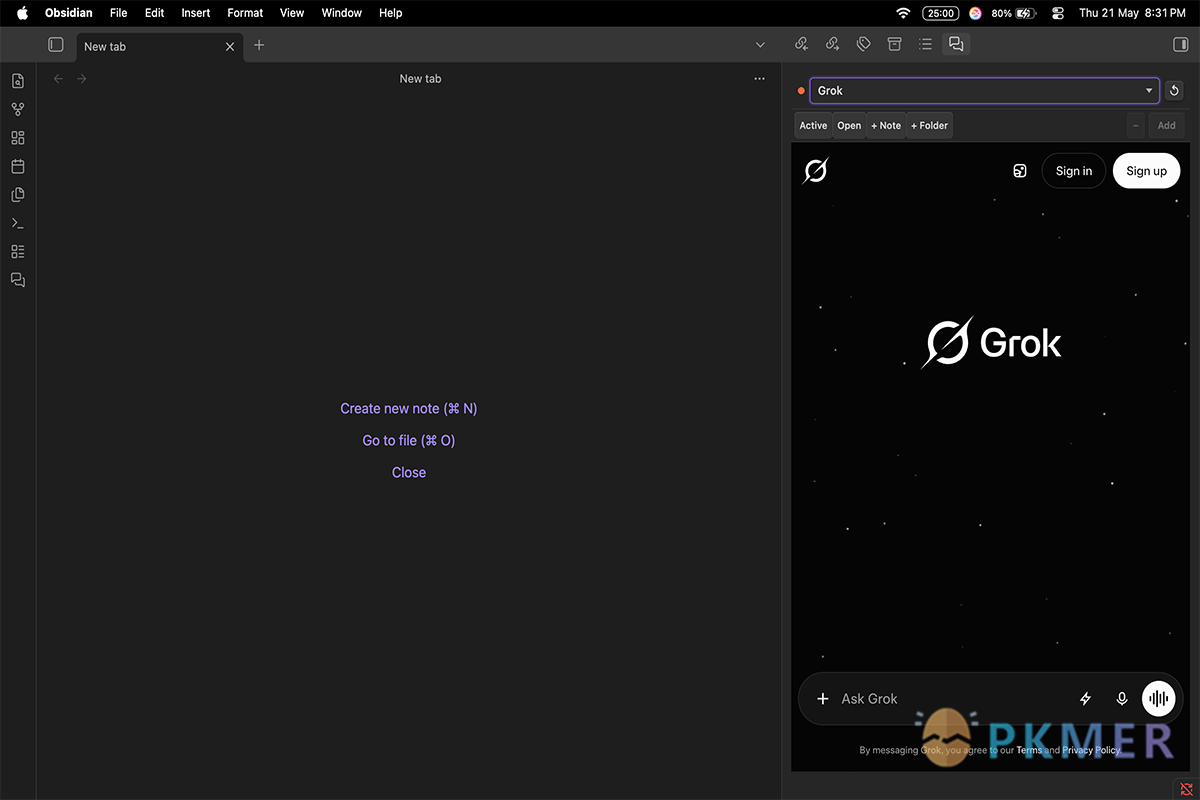Click the Sign up button
The image size is (1200, 800).
click(1146, 171)
